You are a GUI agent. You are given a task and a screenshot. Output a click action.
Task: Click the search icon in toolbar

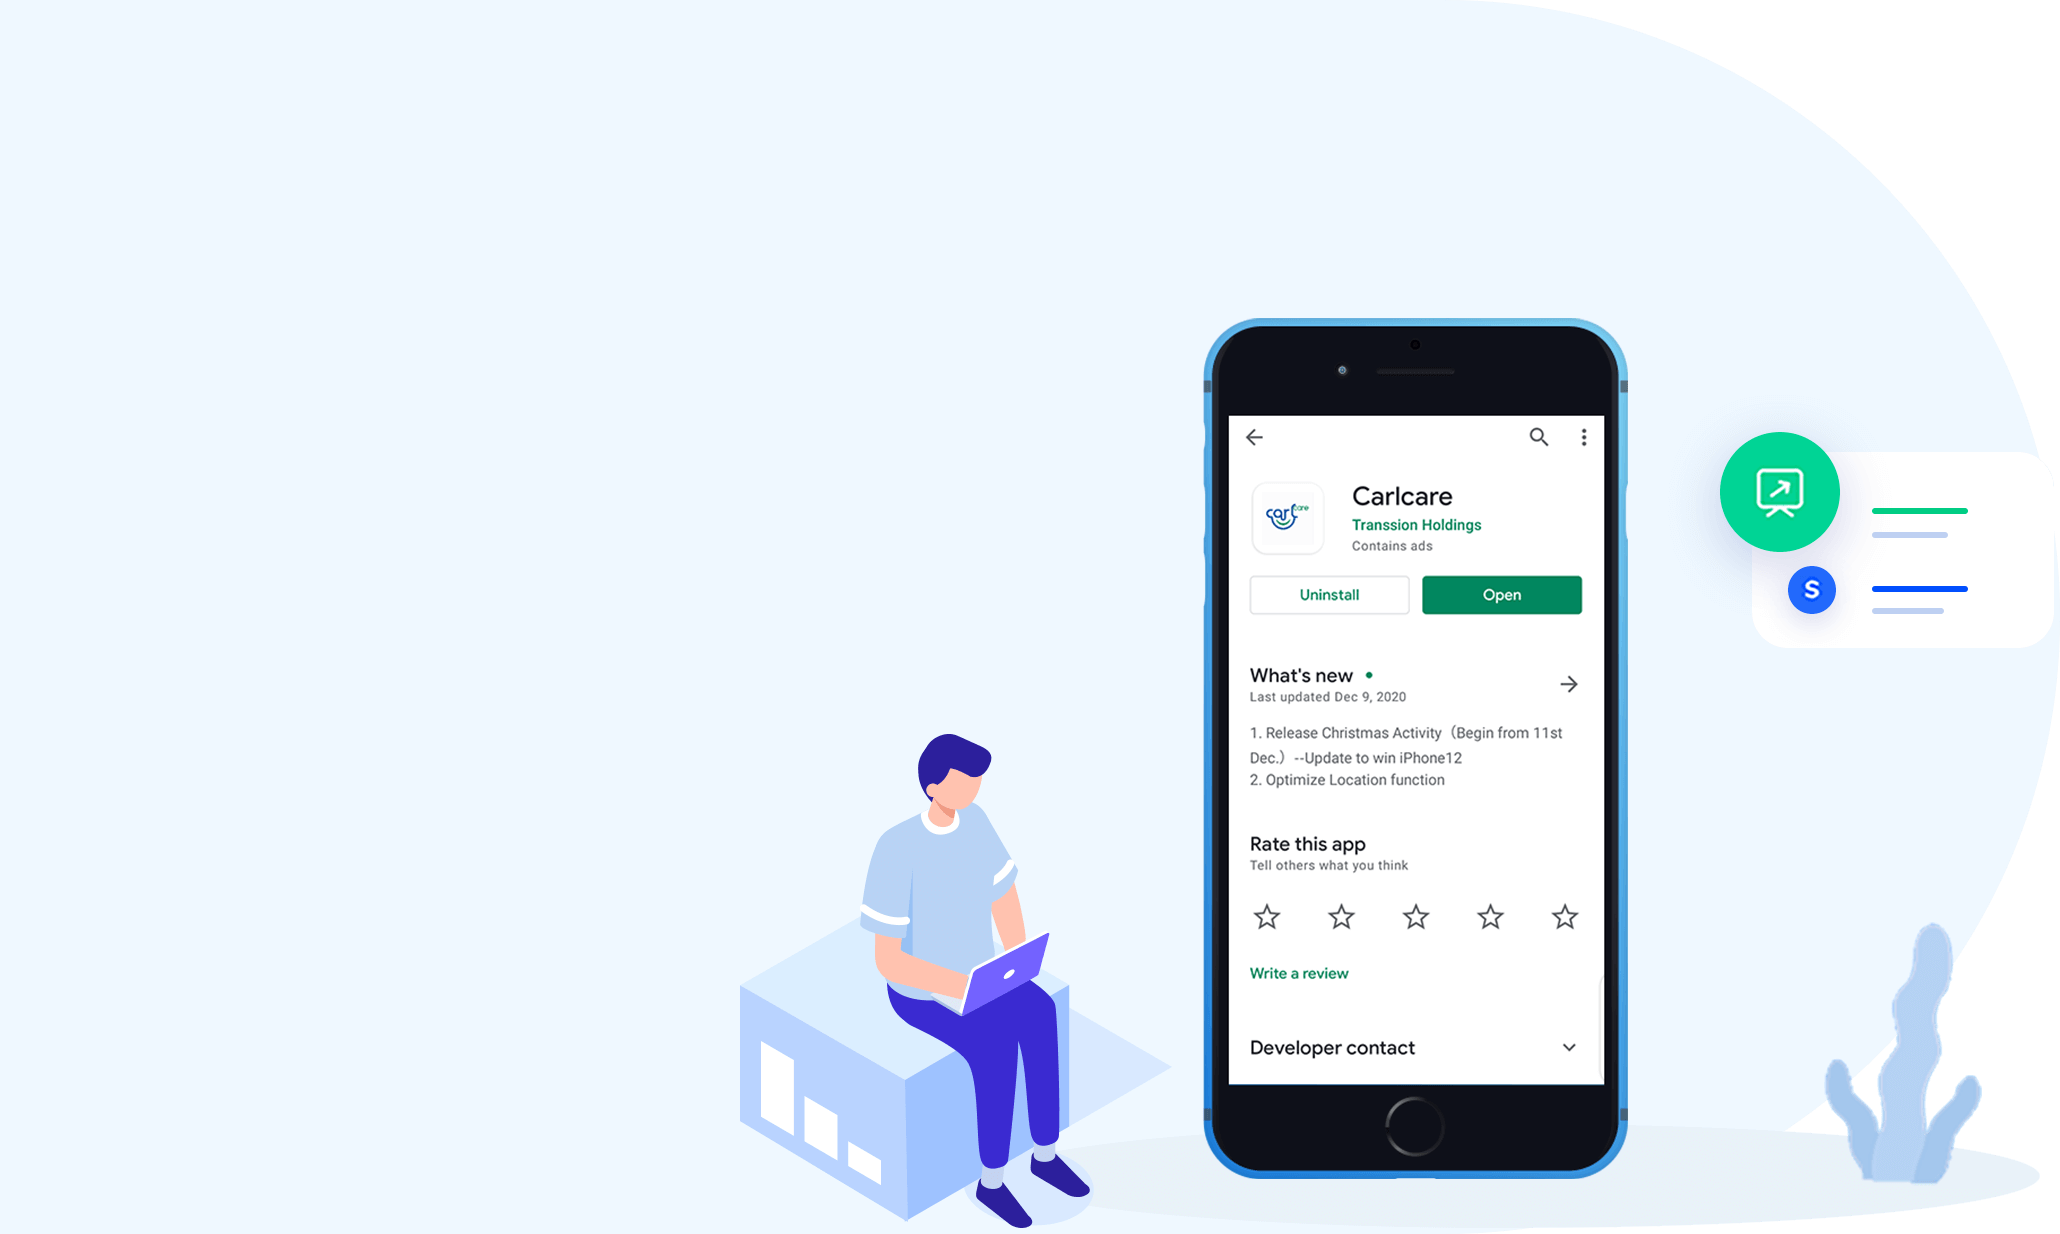pos(1539,436)
